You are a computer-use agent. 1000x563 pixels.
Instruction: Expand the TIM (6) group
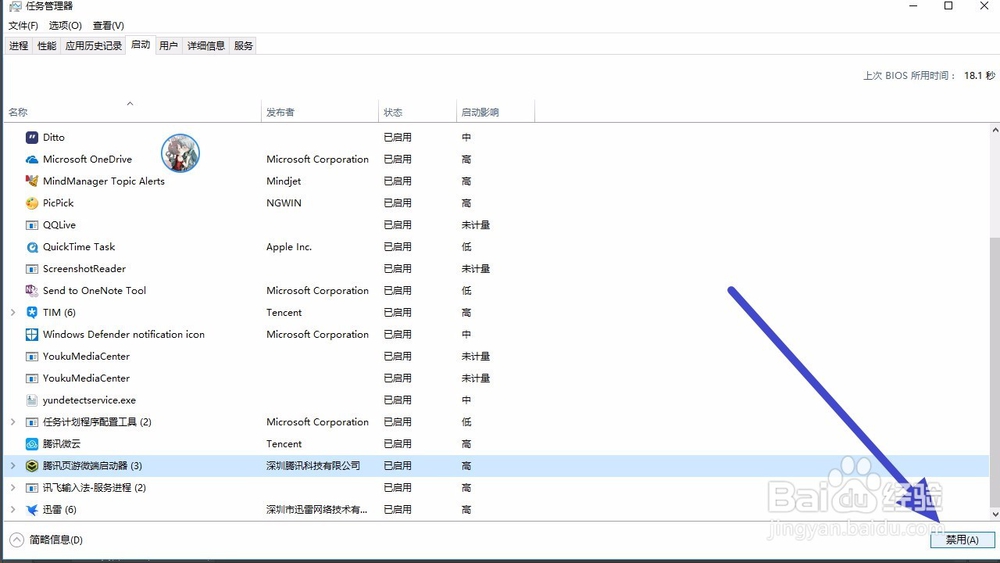(x=13, y=312)
